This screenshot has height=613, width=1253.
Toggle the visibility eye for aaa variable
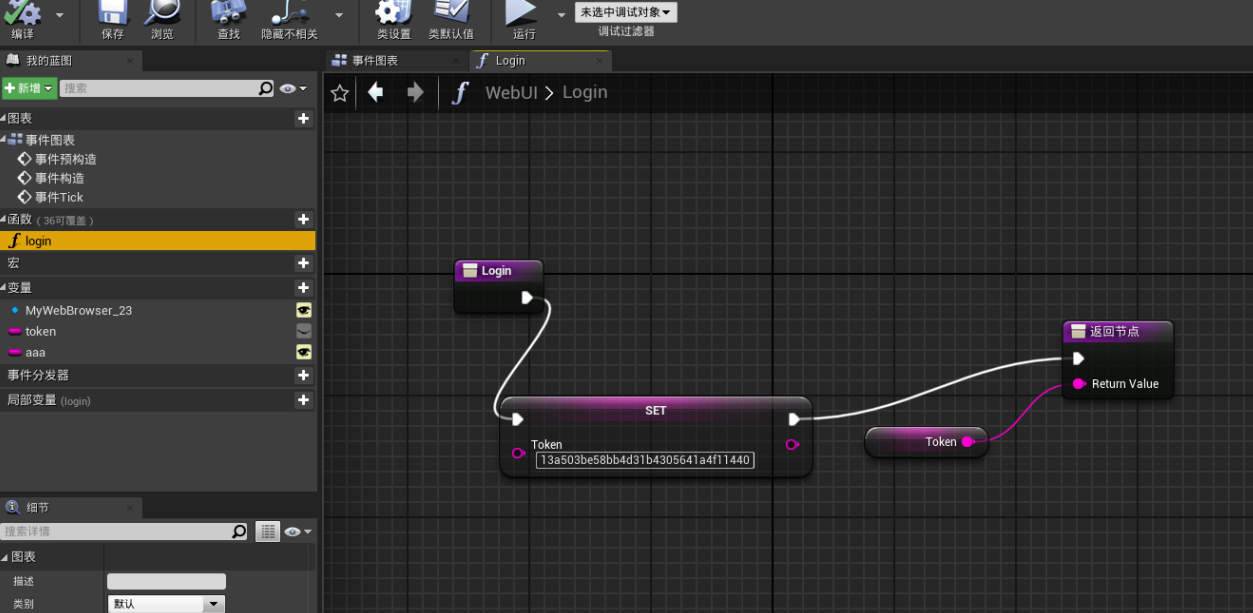[303, 352]
